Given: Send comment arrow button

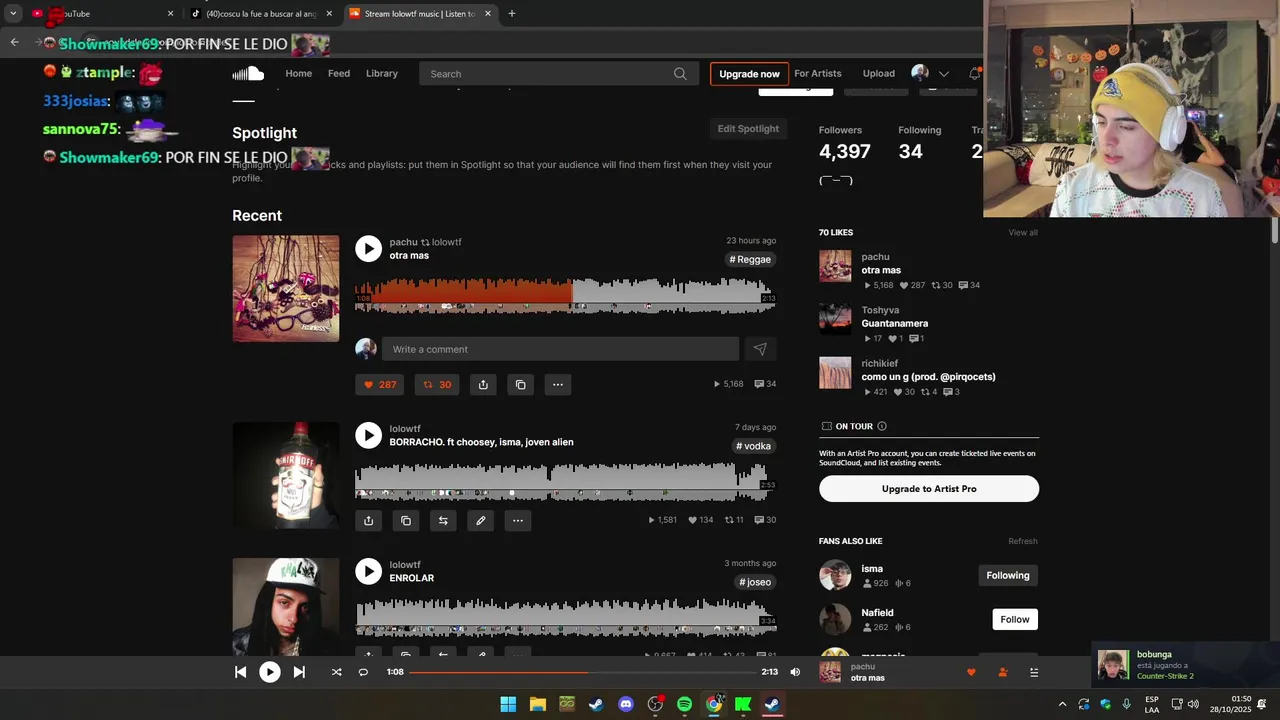Looking at the screenshot, I should [x=760, y=349].
